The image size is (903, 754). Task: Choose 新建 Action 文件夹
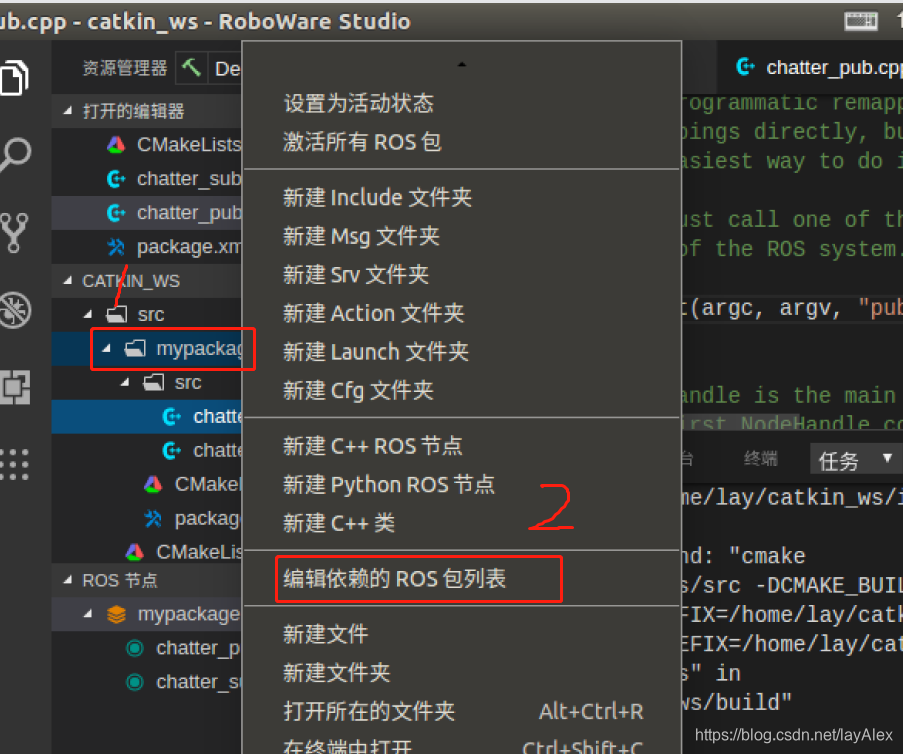(373, 313)
